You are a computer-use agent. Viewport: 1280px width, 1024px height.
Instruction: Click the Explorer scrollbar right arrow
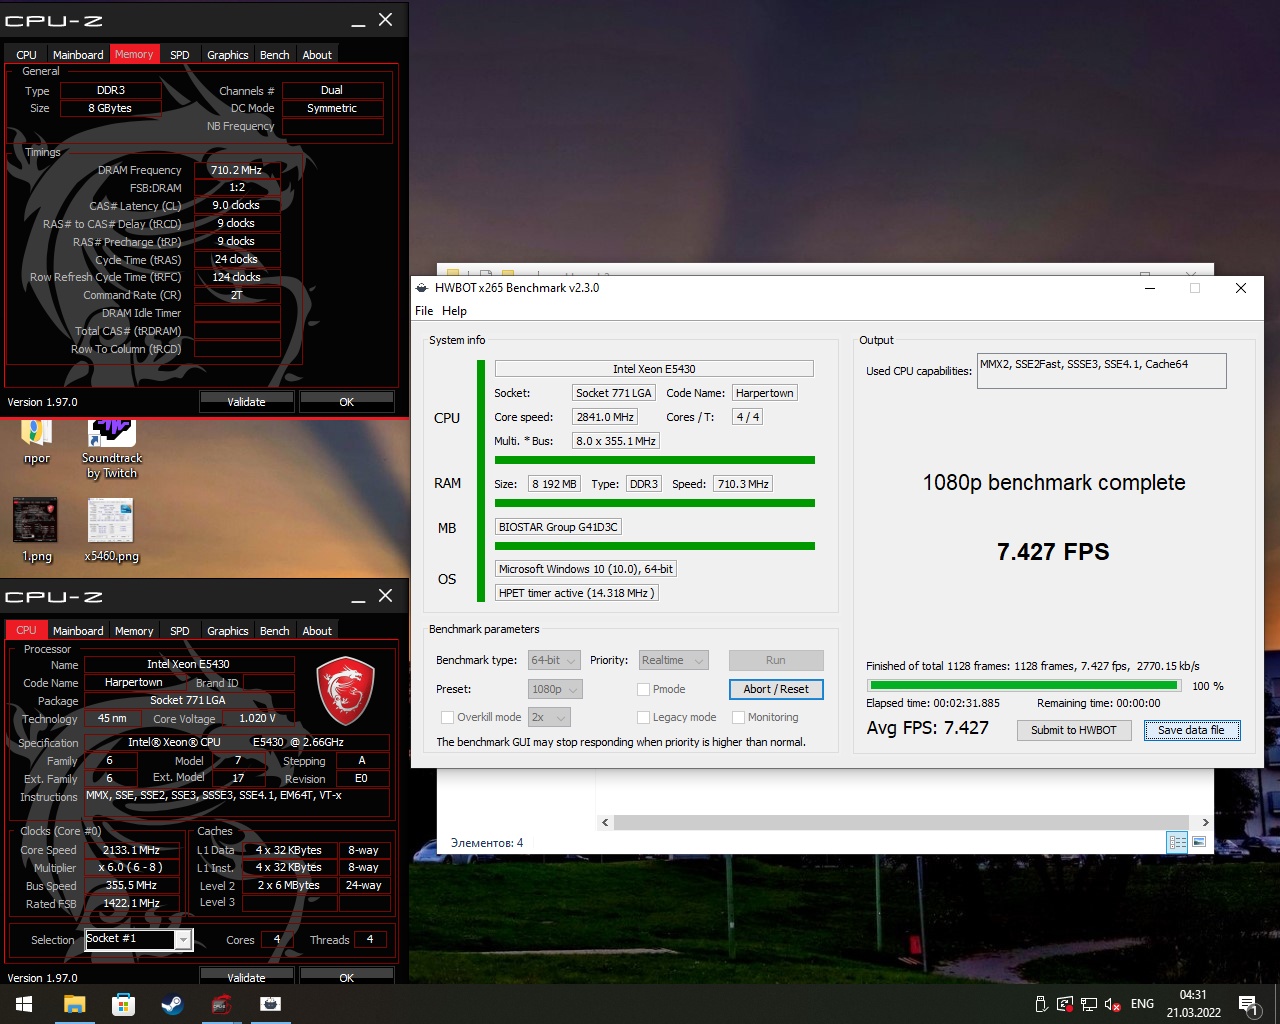click(1205, 822)
